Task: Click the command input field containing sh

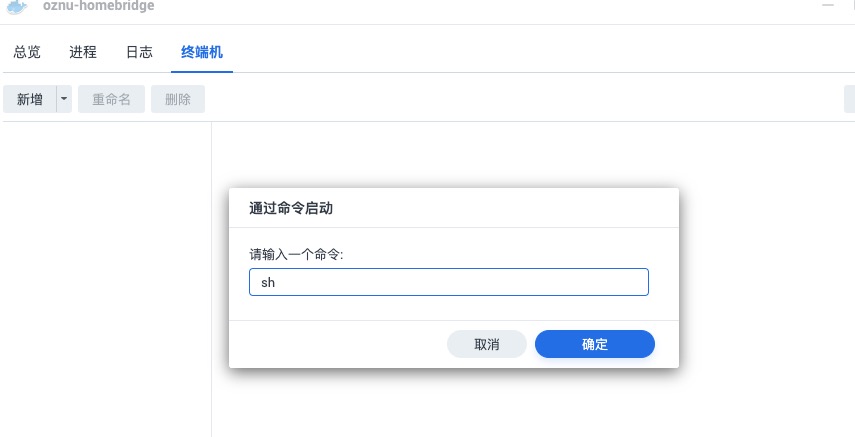Action: tap(448, 282)
